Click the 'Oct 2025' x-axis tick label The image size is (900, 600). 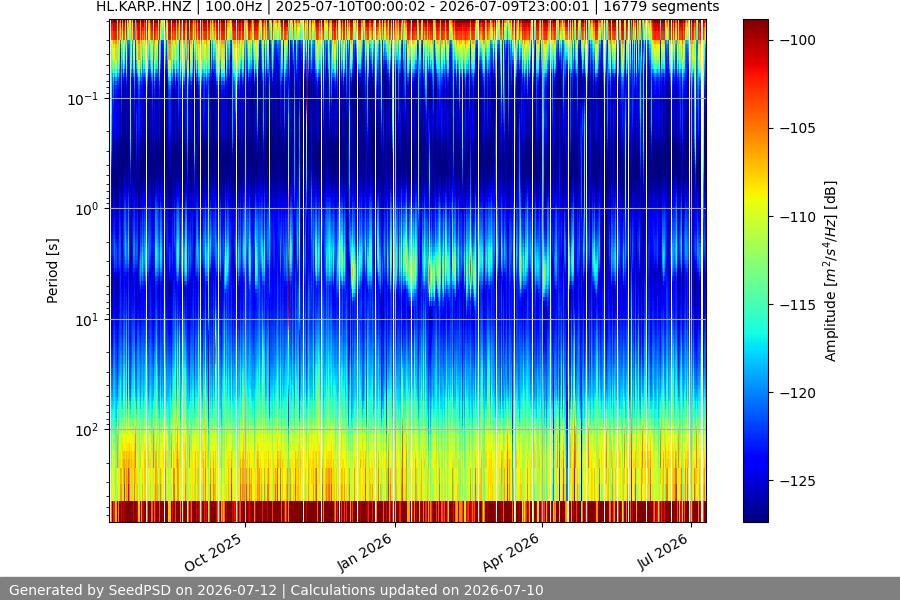tap(214, 552)
